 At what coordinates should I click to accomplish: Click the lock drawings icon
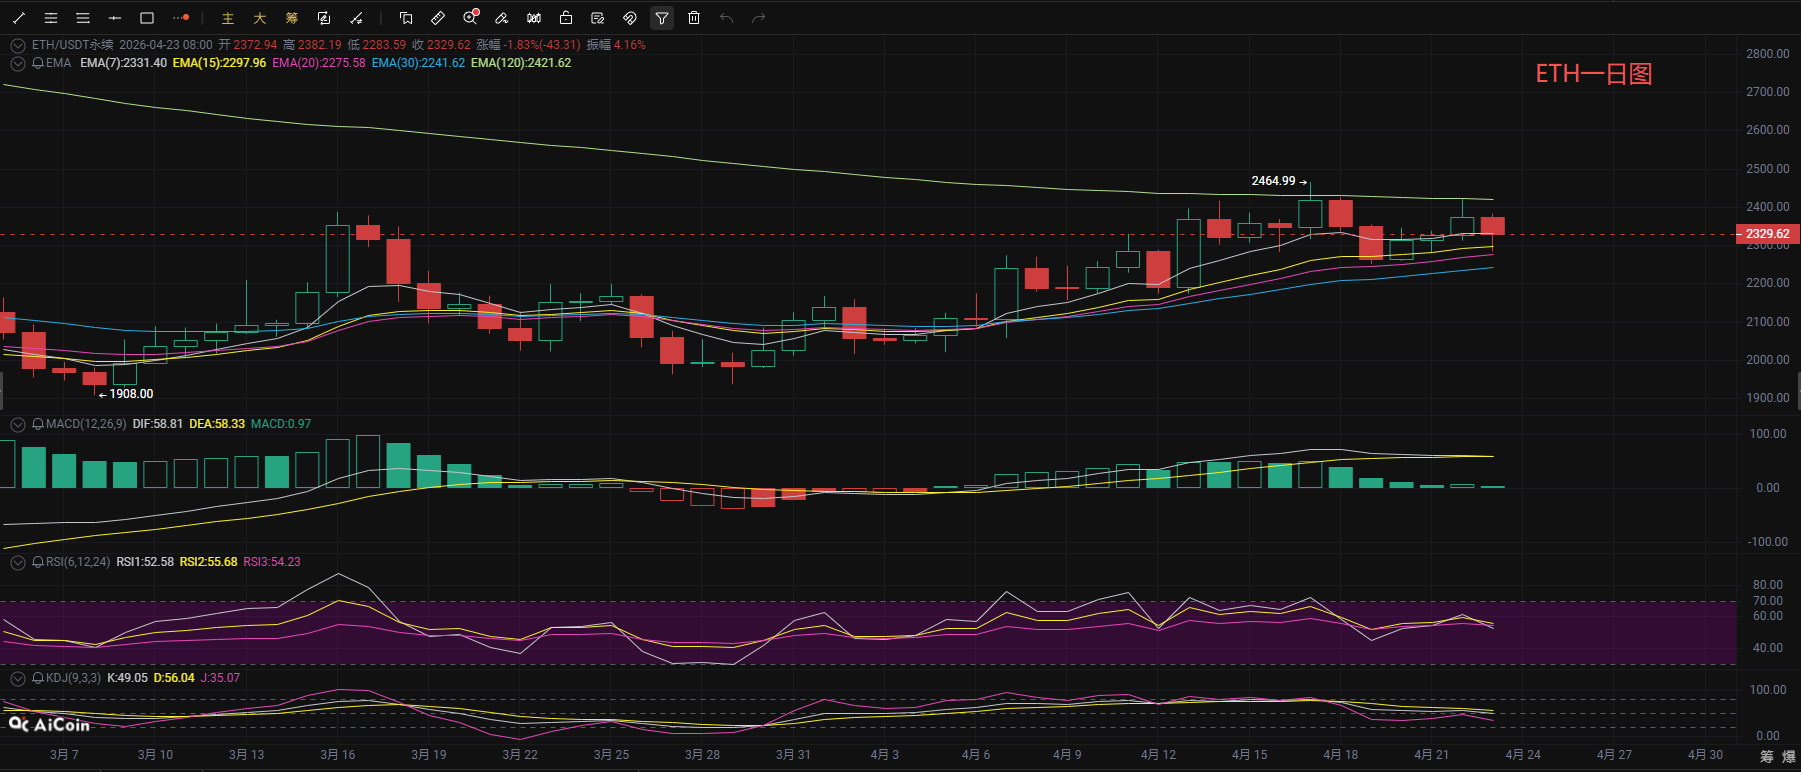566,18
